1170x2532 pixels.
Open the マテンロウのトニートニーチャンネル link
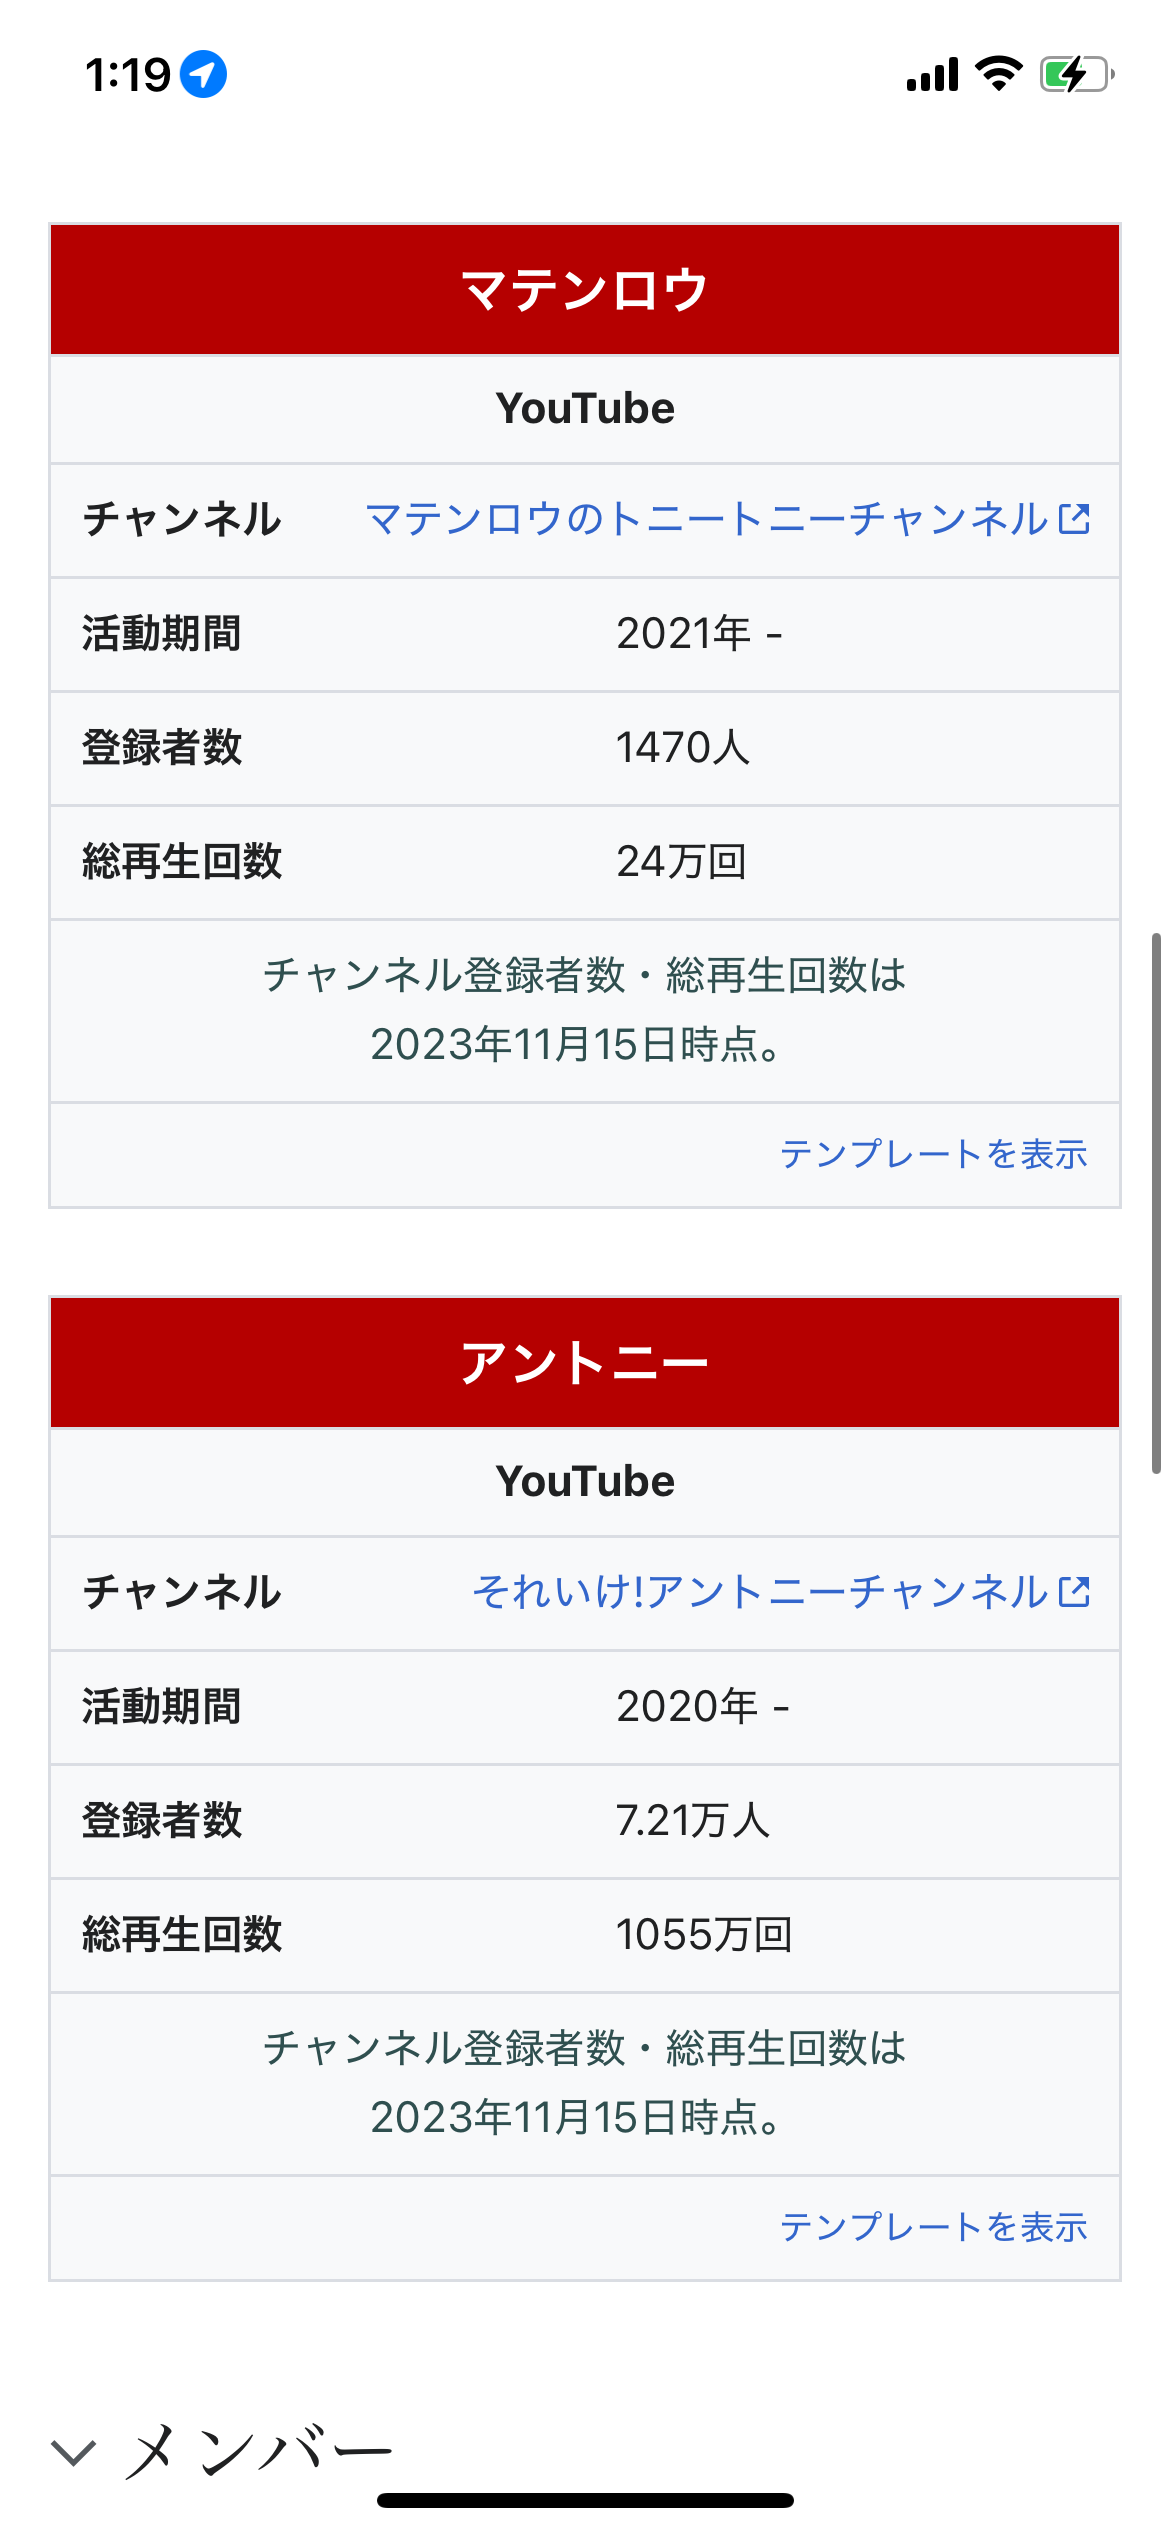(706, 519)
